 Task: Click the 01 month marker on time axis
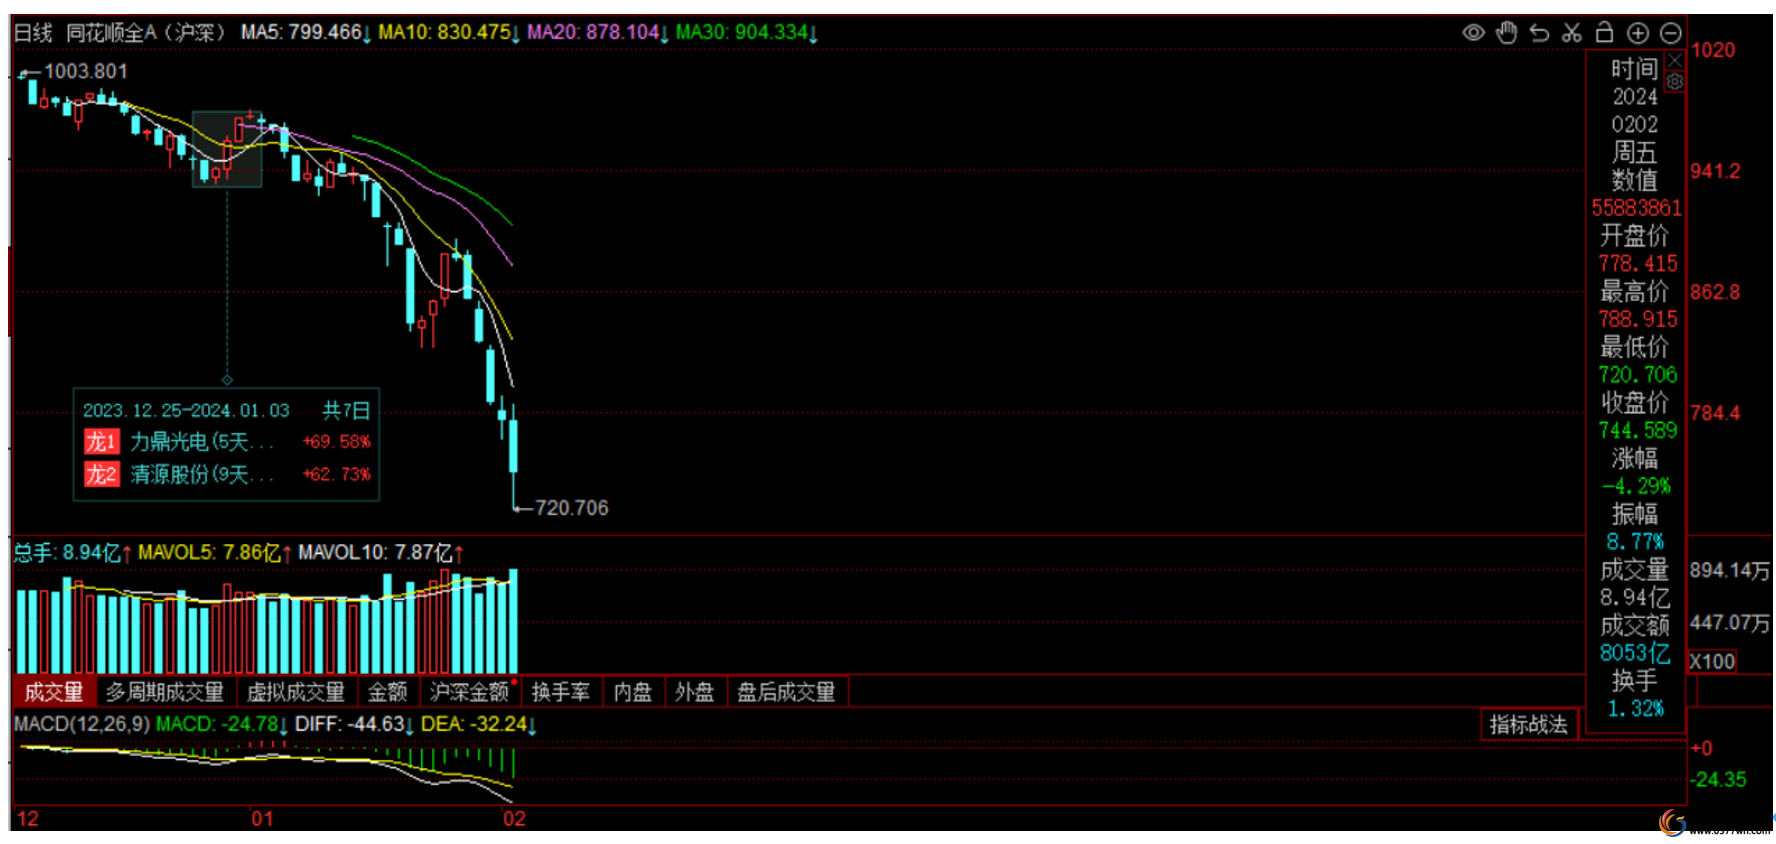pos(262,819)
